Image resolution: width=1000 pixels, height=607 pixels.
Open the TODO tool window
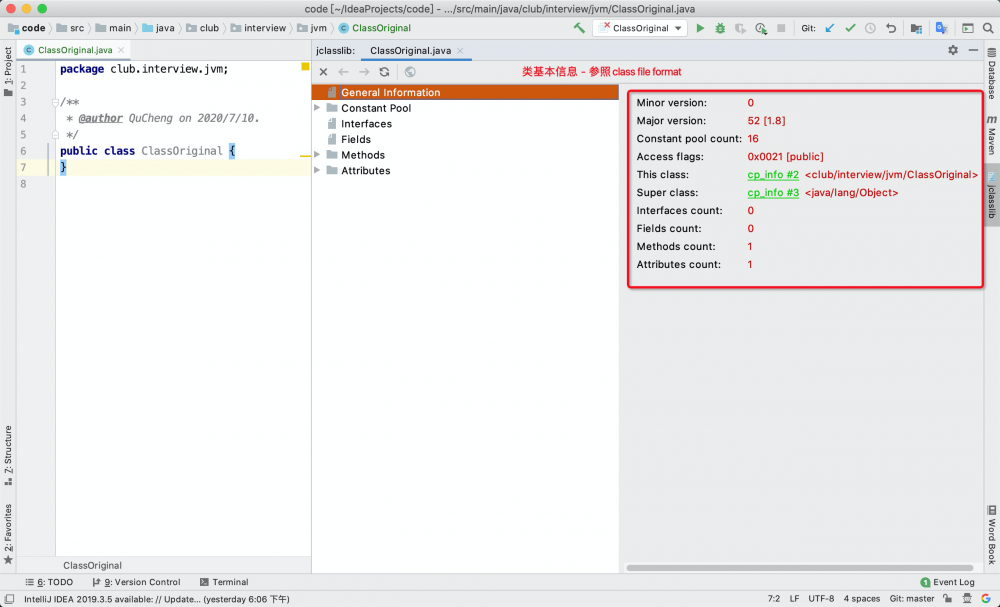click(49, 582)
